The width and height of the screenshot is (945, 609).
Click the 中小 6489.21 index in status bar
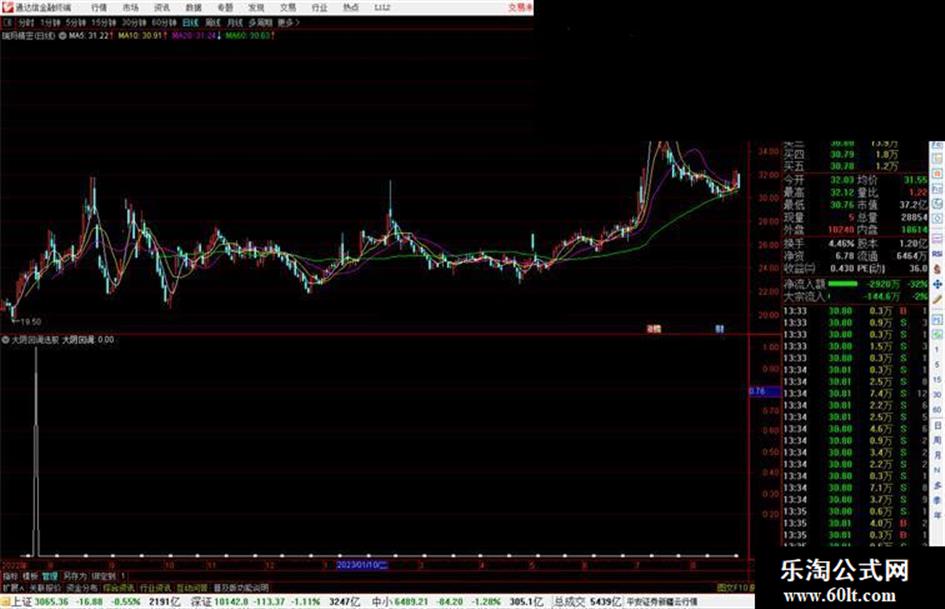pyautogui.click(x=399, y=602)
